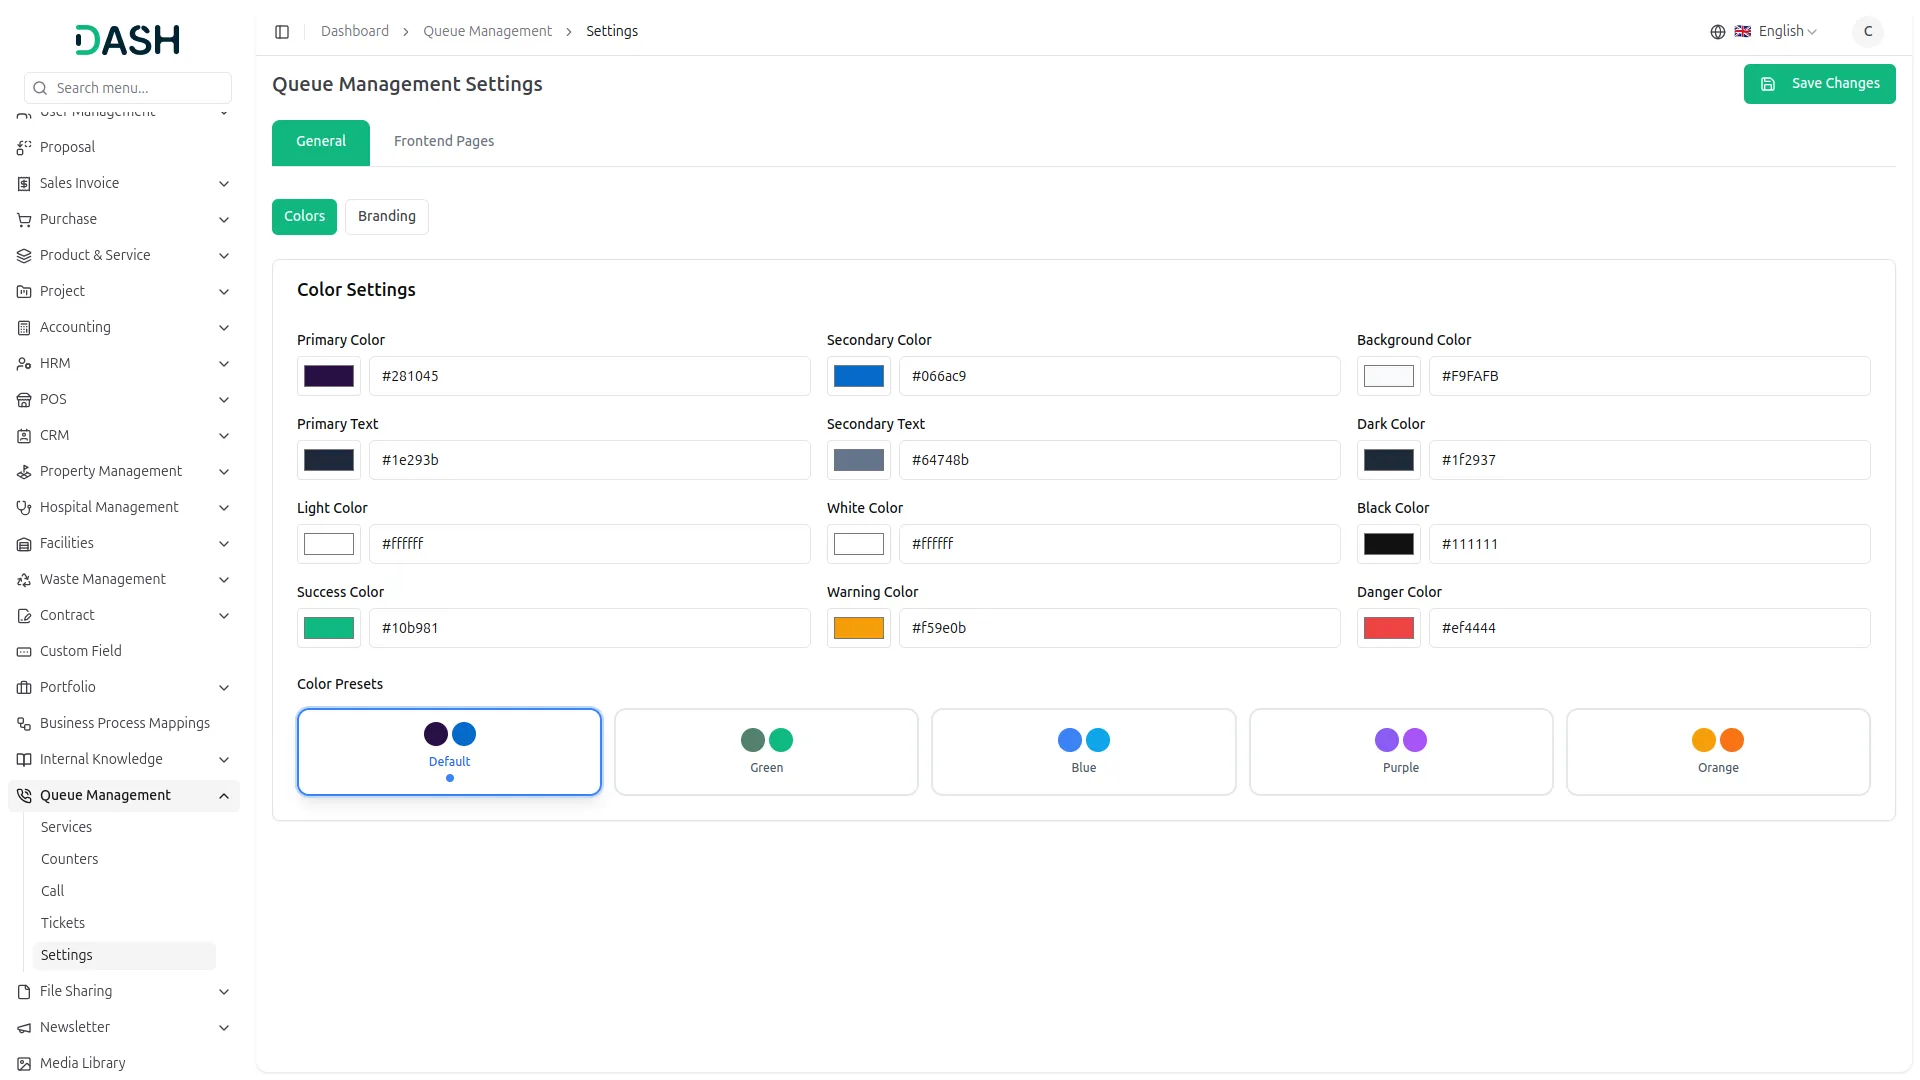
Task: Switch to the Branding tab
Action: (x=386, y=217)
